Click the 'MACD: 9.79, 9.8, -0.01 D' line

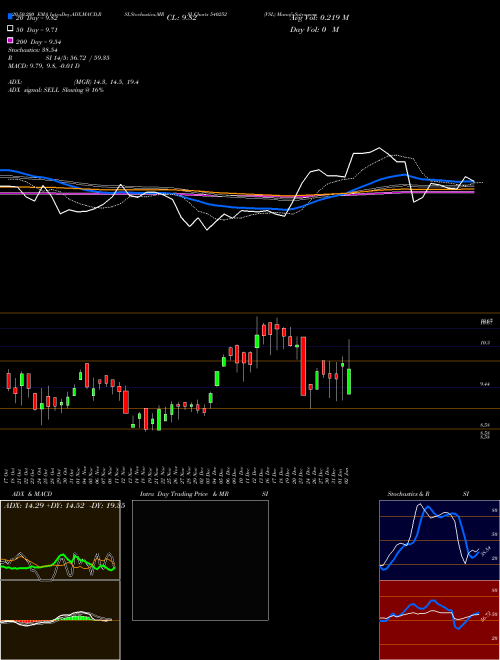(x=44, y=66)
